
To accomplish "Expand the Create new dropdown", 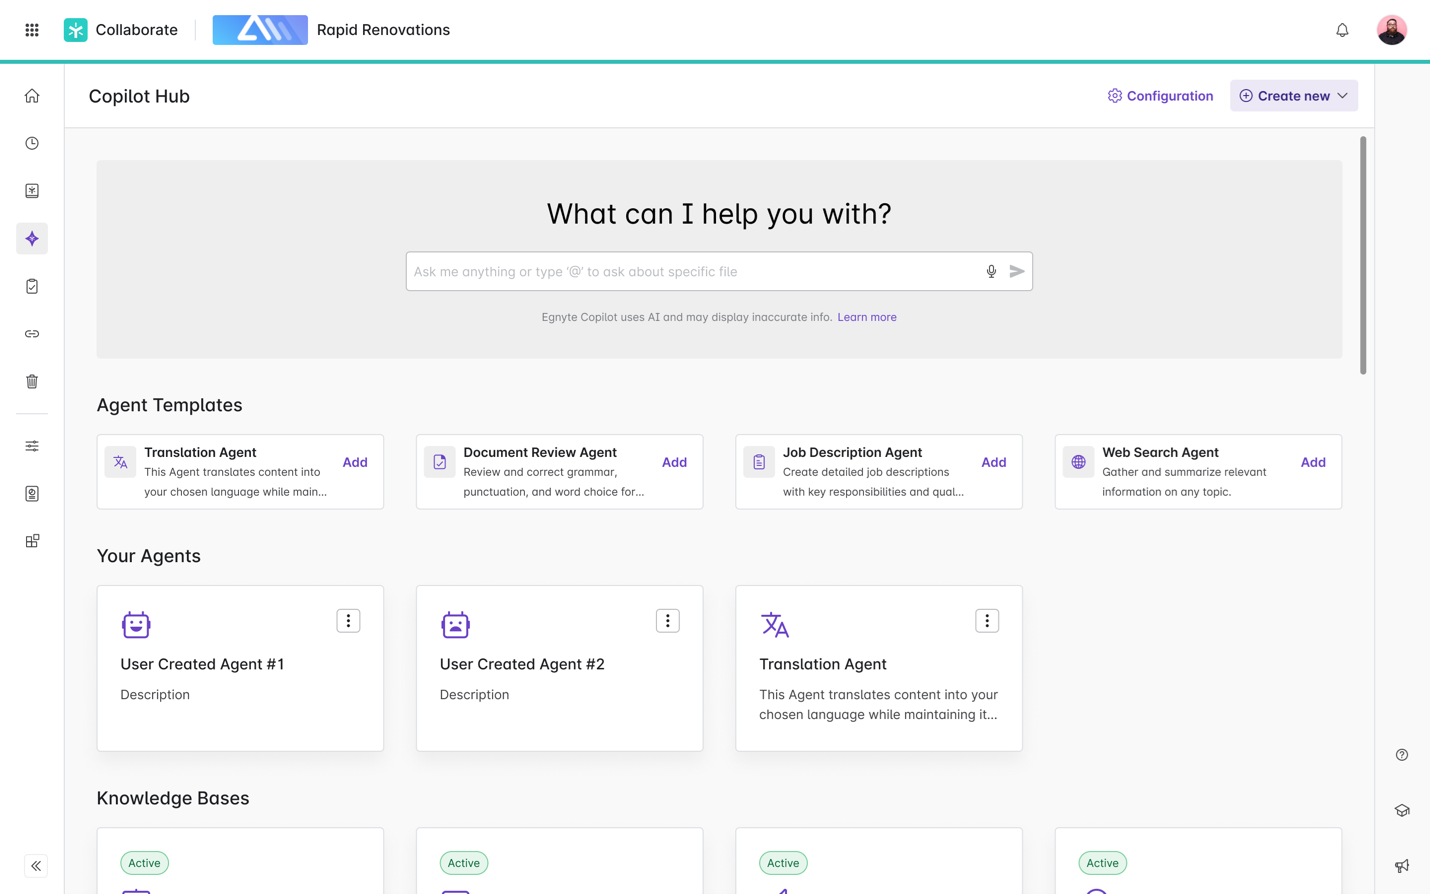I will coord(1293,96).
